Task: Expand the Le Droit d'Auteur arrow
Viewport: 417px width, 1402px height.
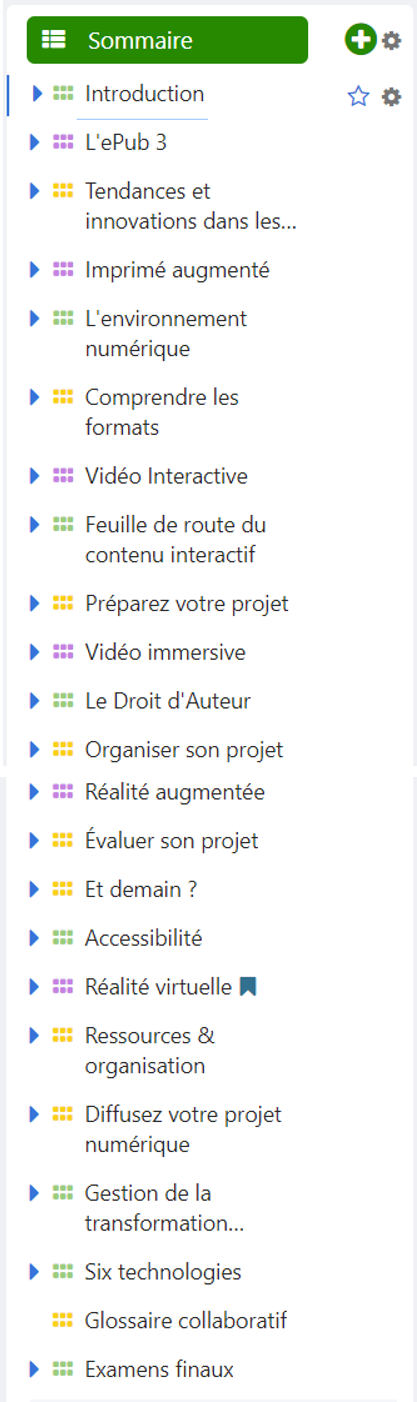Action: pyautogui.click(x=37, y=701)
